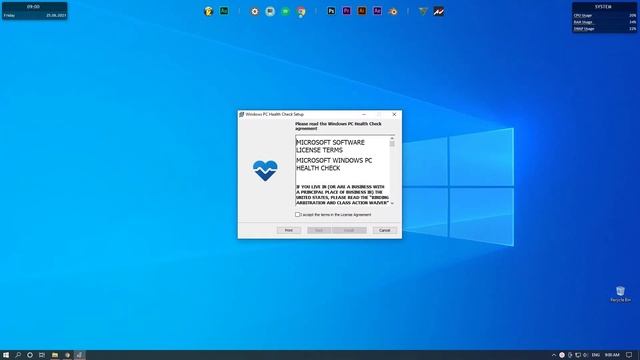The height and width of the screenshot is (360, 640).
Task: Open Google Chrome from the top dock
Action: coord(301,12)
